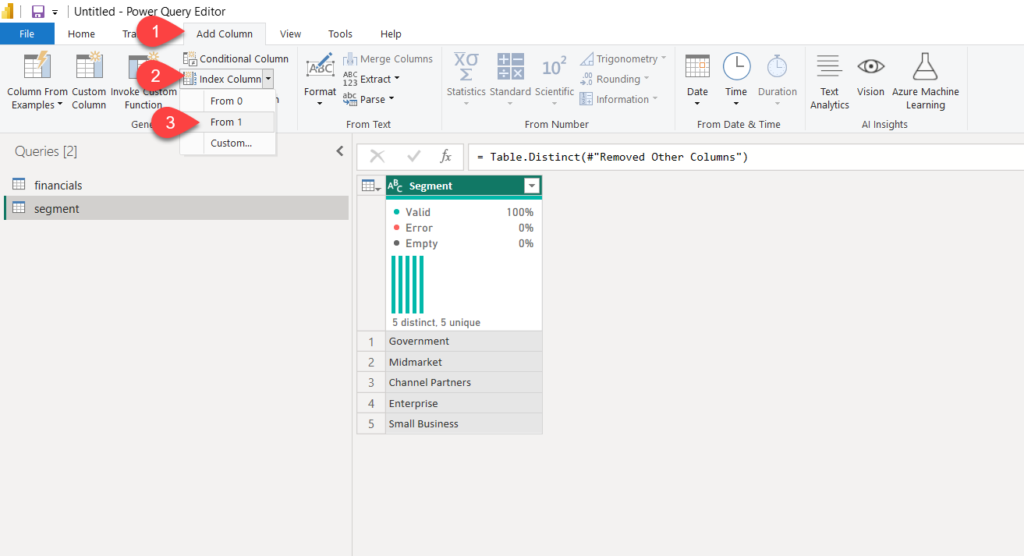Open the Extract dropdown
Screen dimensions: 1024x556
point(372,79)
